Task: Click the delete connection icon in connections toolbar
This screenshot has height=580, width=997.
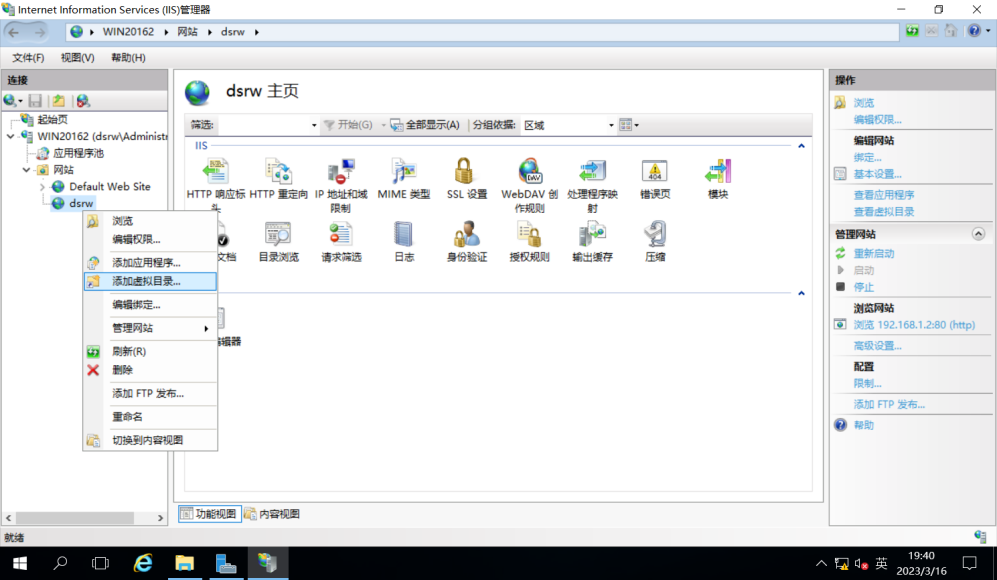Action: pos(83,100)
